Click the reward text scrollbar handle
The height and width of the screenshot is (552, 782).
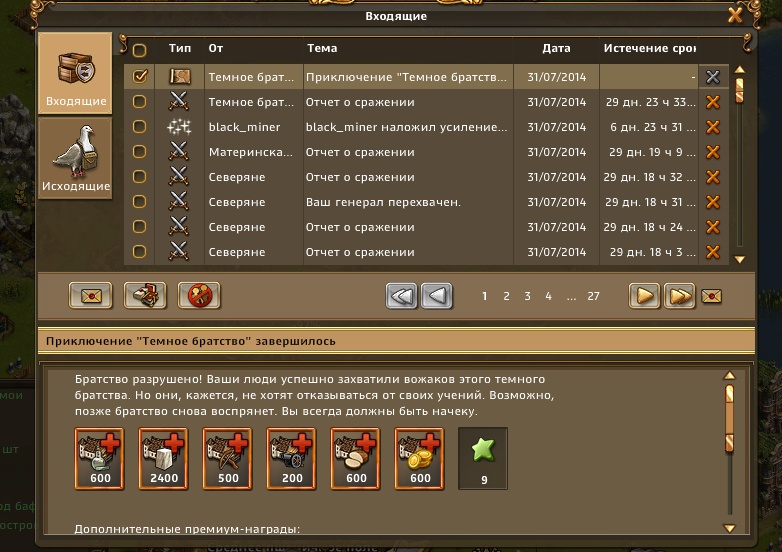coord(729,418)
